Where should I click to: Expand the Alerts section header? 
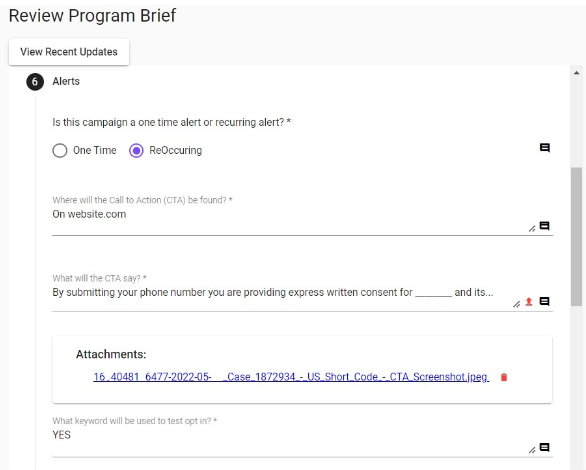pos(66,81)
